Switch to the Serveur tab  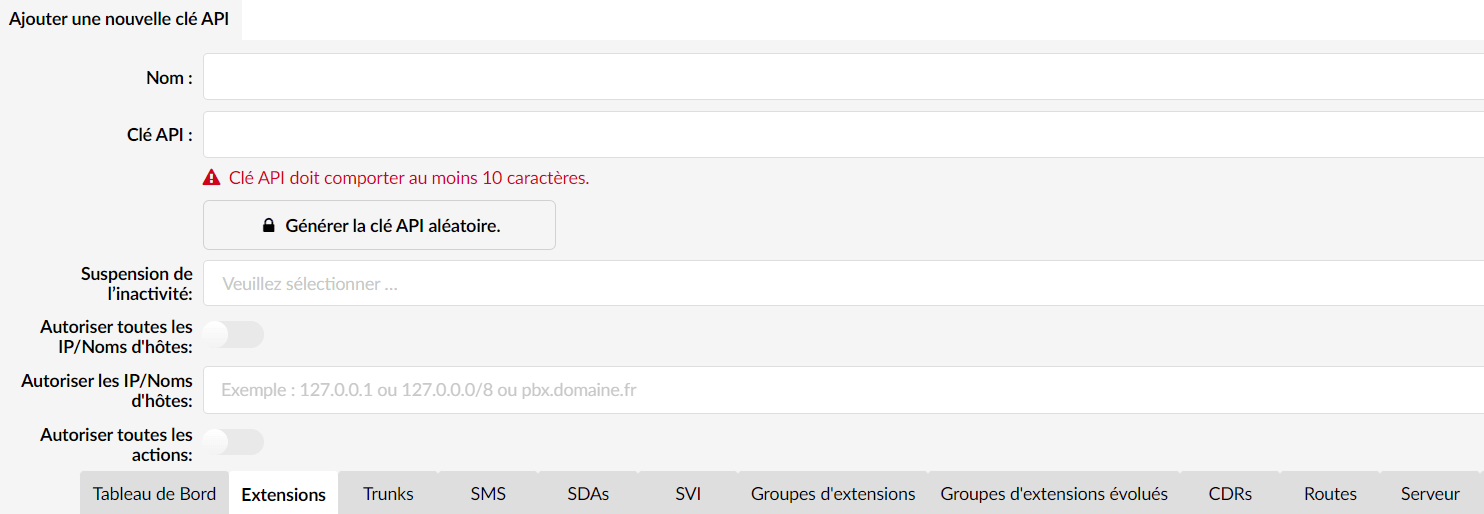coord(1430,493)
